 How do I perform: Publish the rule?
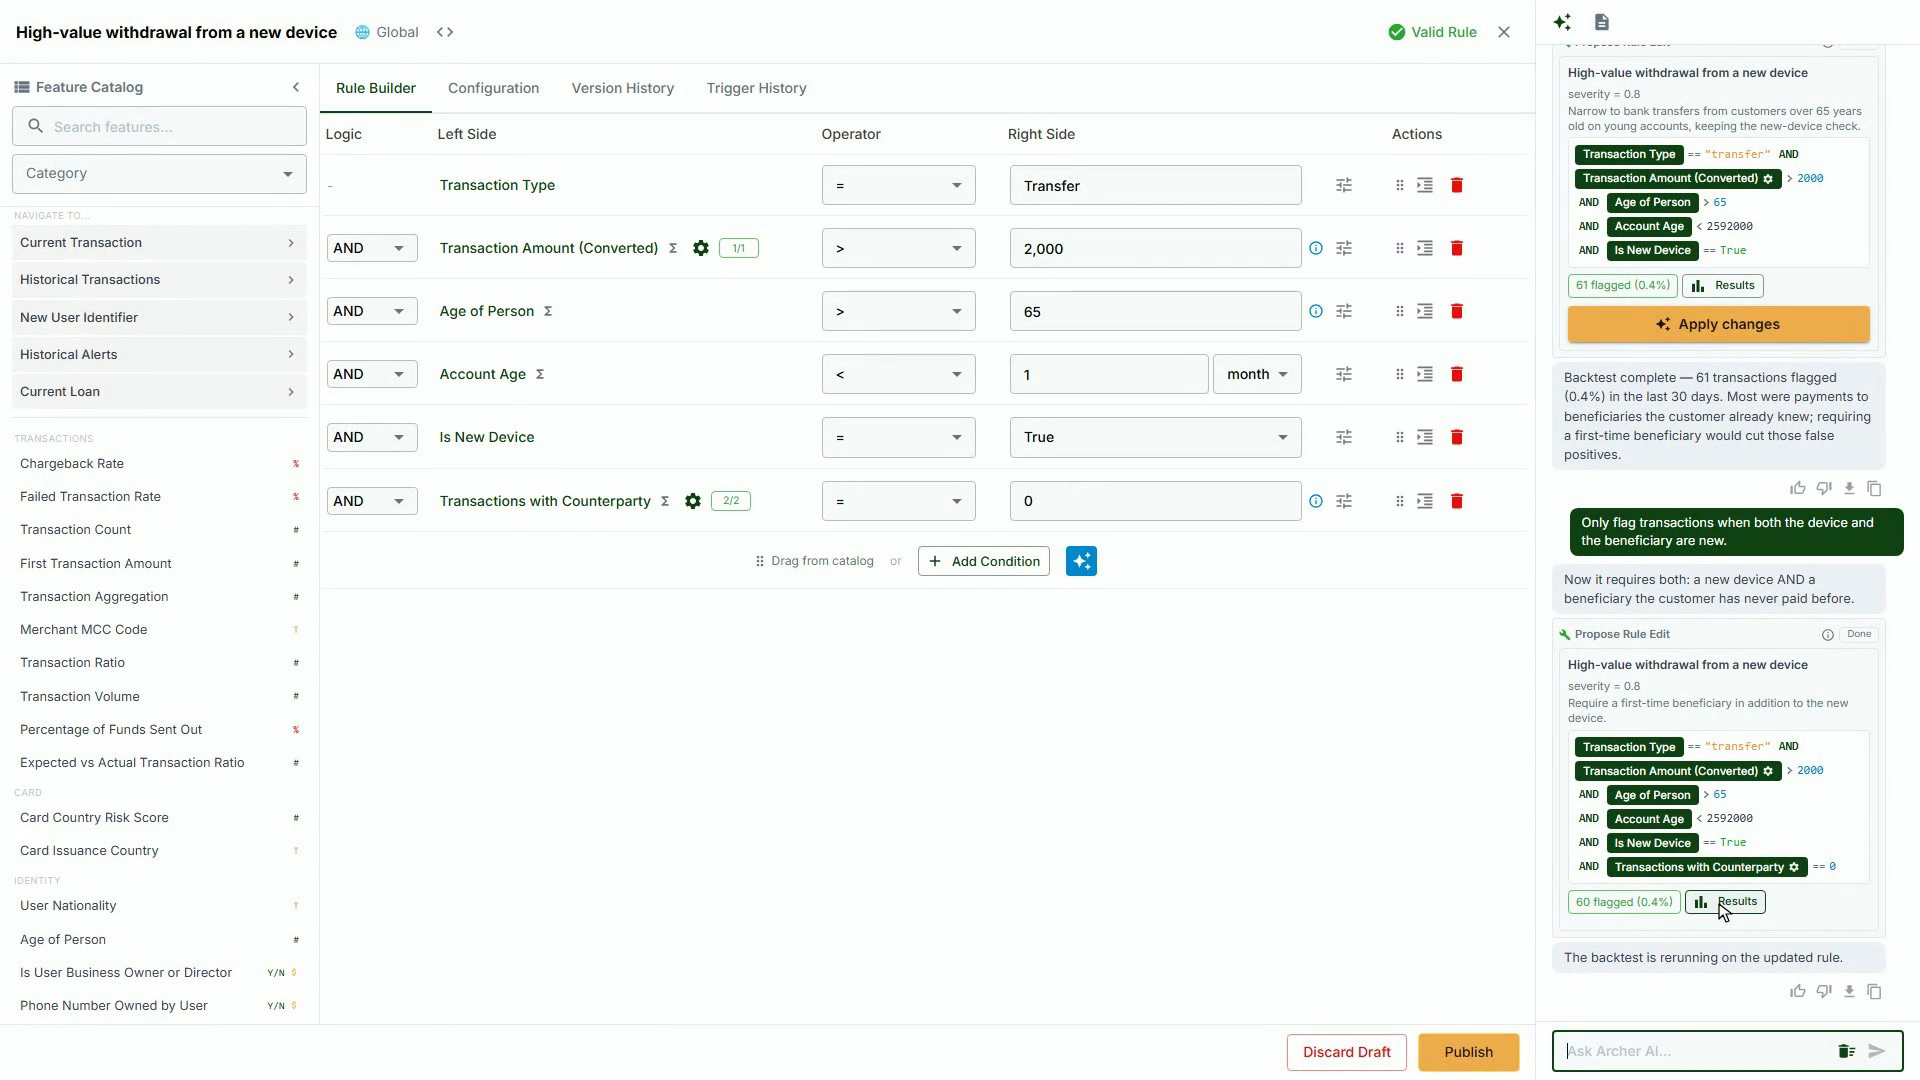coord(1468,1052)
